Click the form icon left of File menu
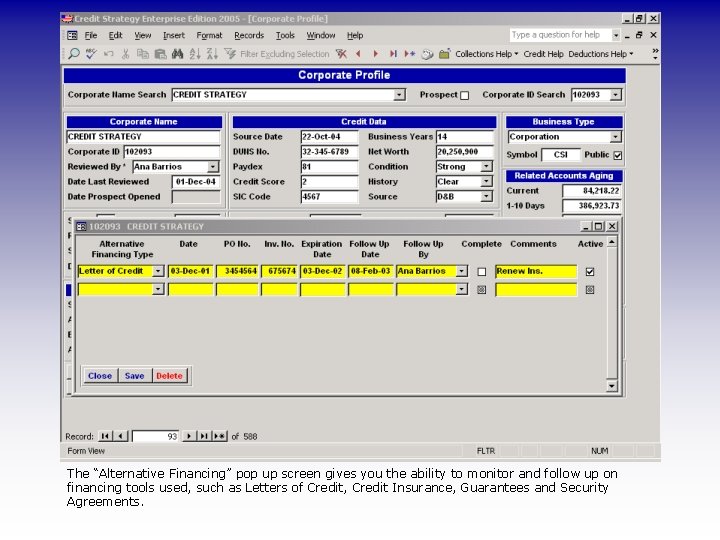 pyautogui.click(x=73, y=35)
